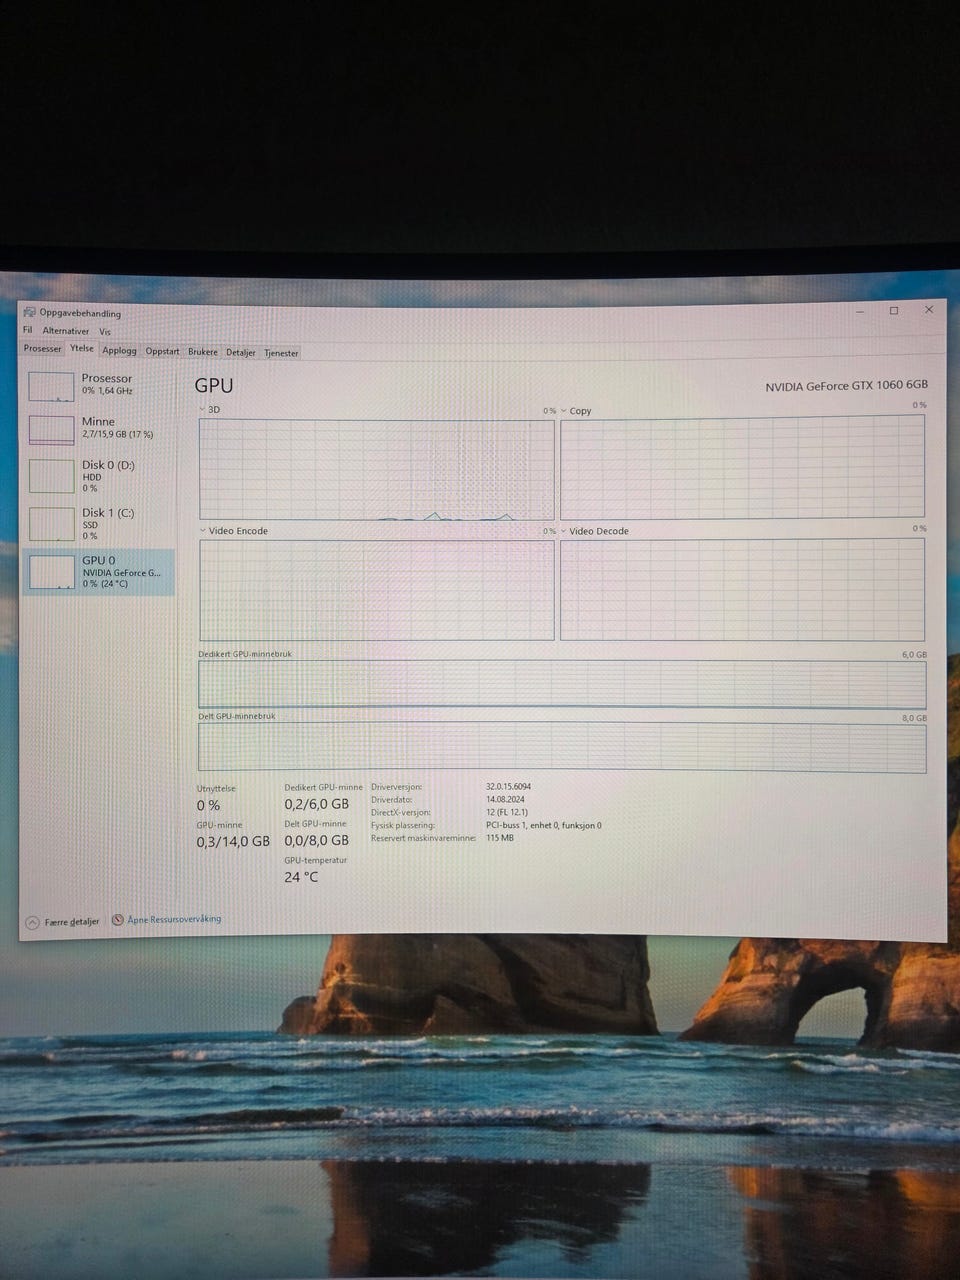Click the 3D usage graph

[376, 470]
